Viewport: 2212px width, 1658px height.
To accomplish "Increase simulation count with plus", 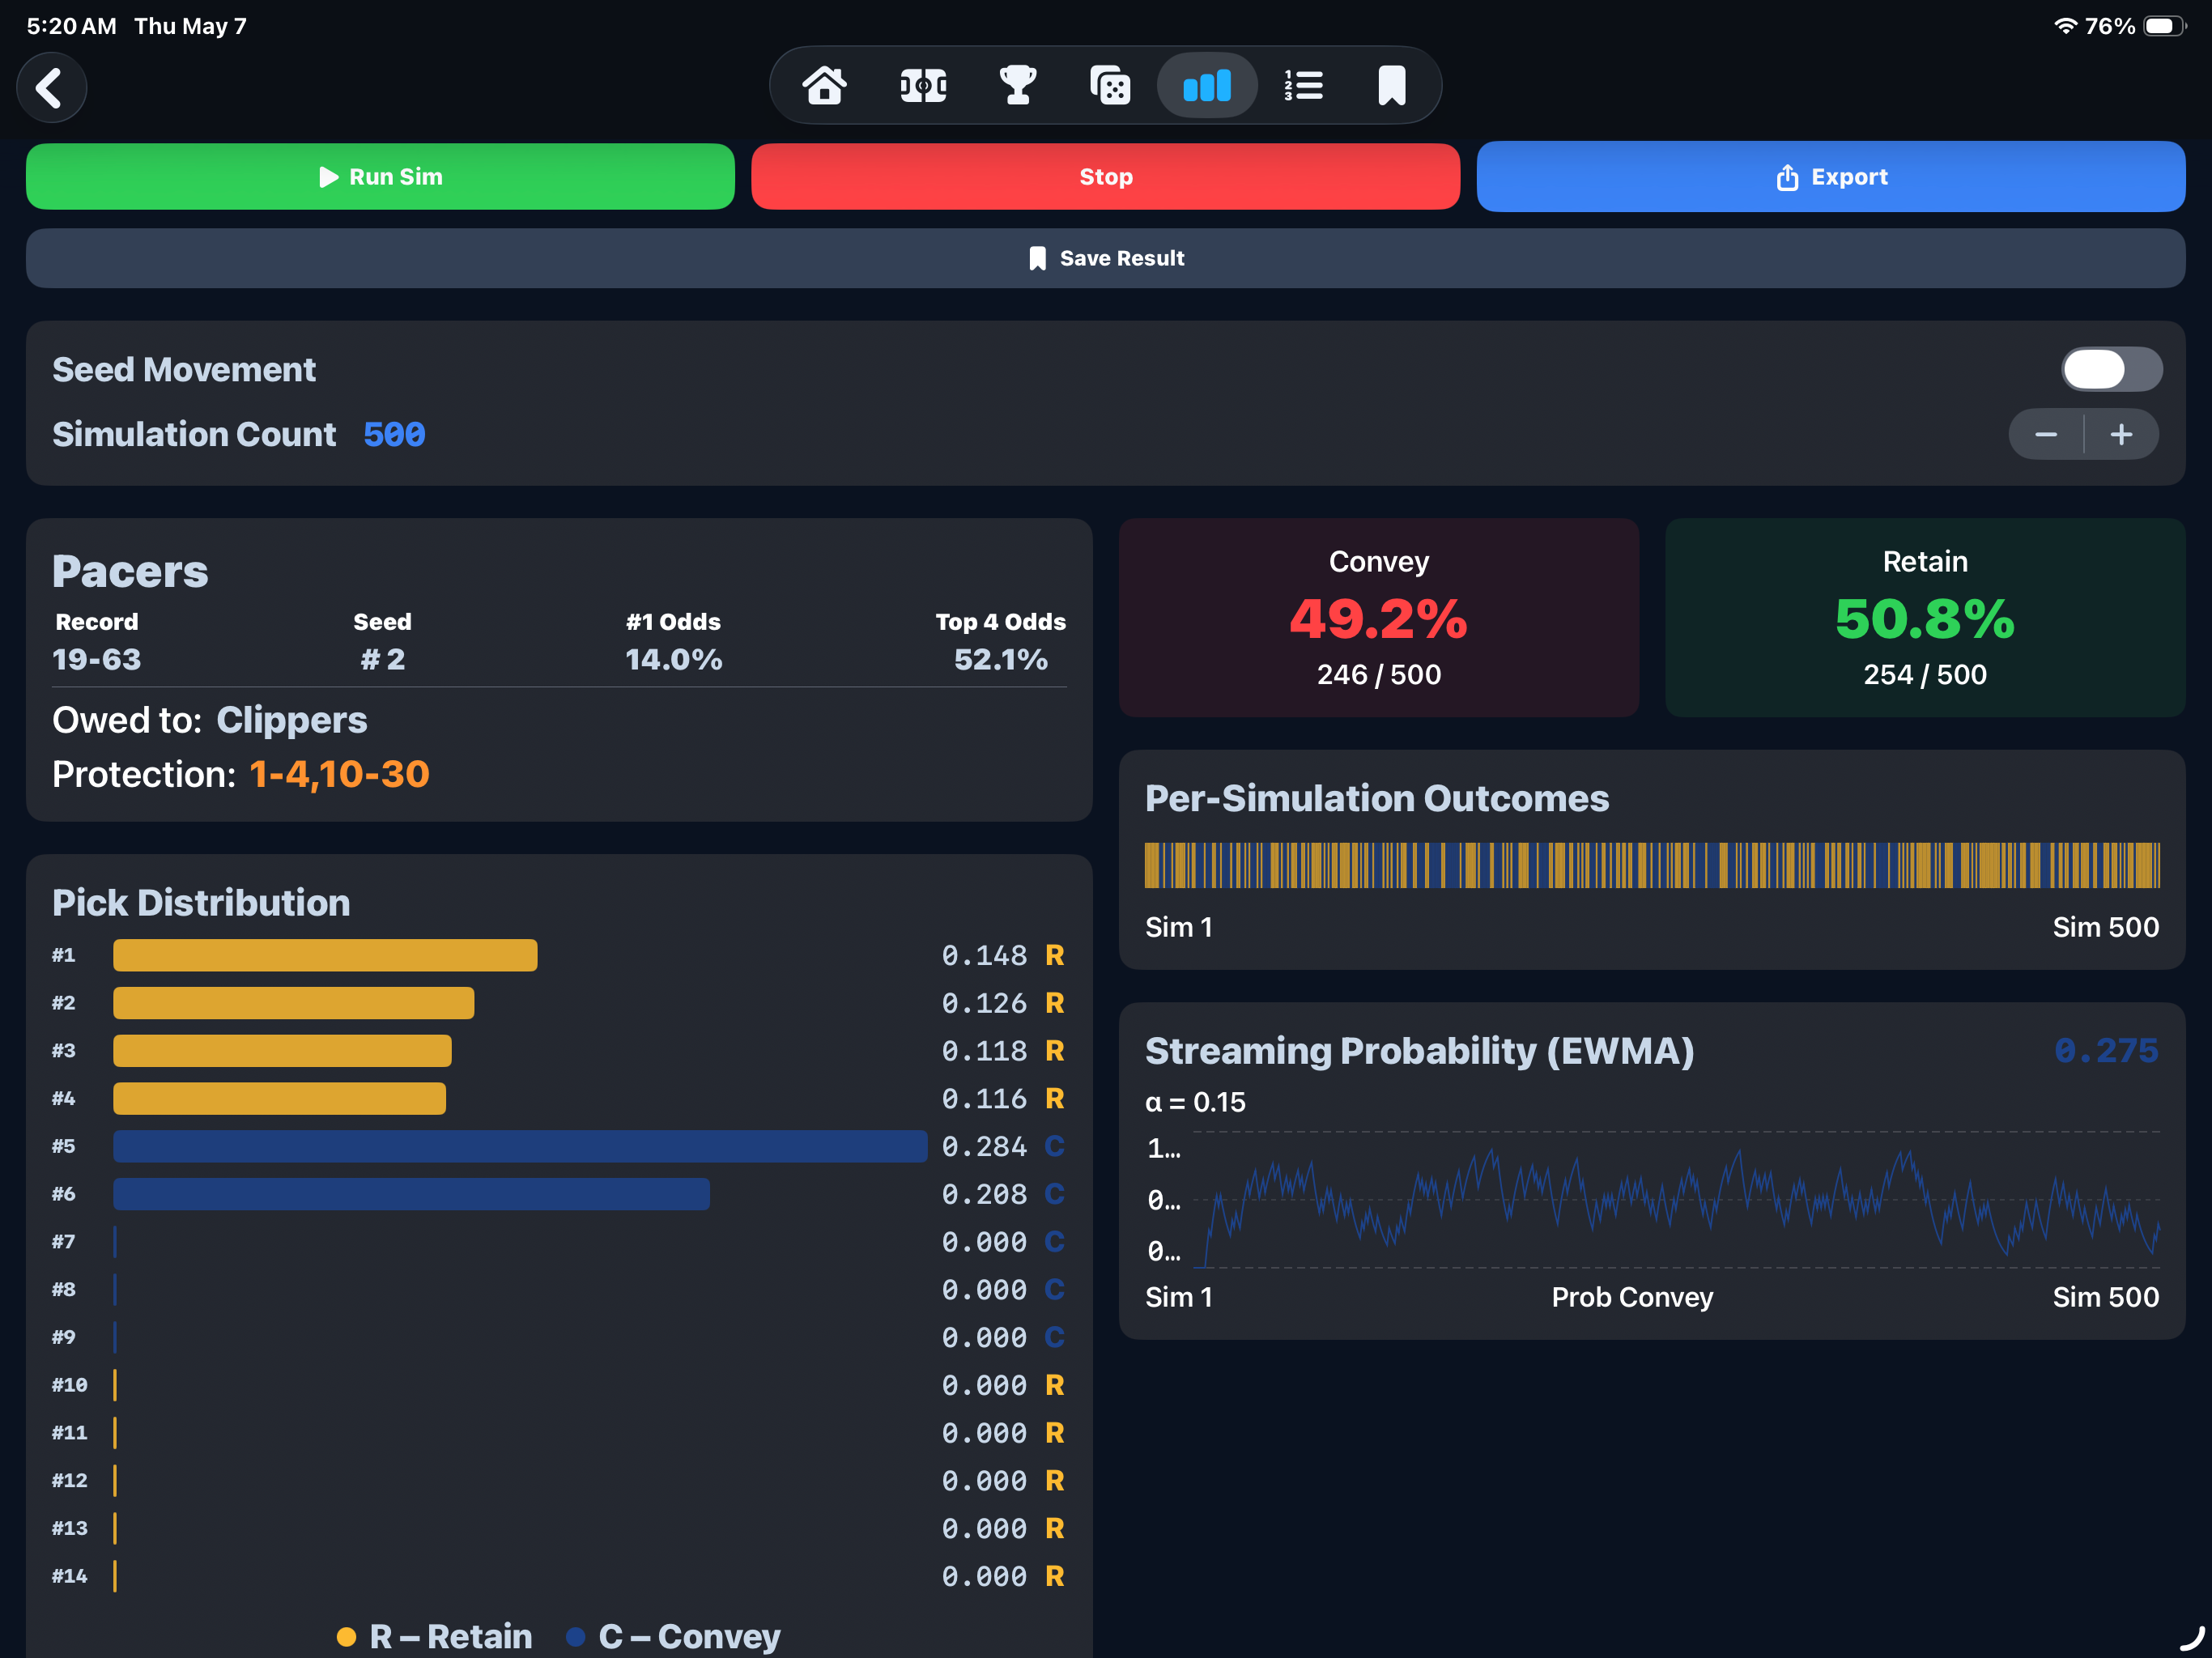I will tap(2121, 435).
